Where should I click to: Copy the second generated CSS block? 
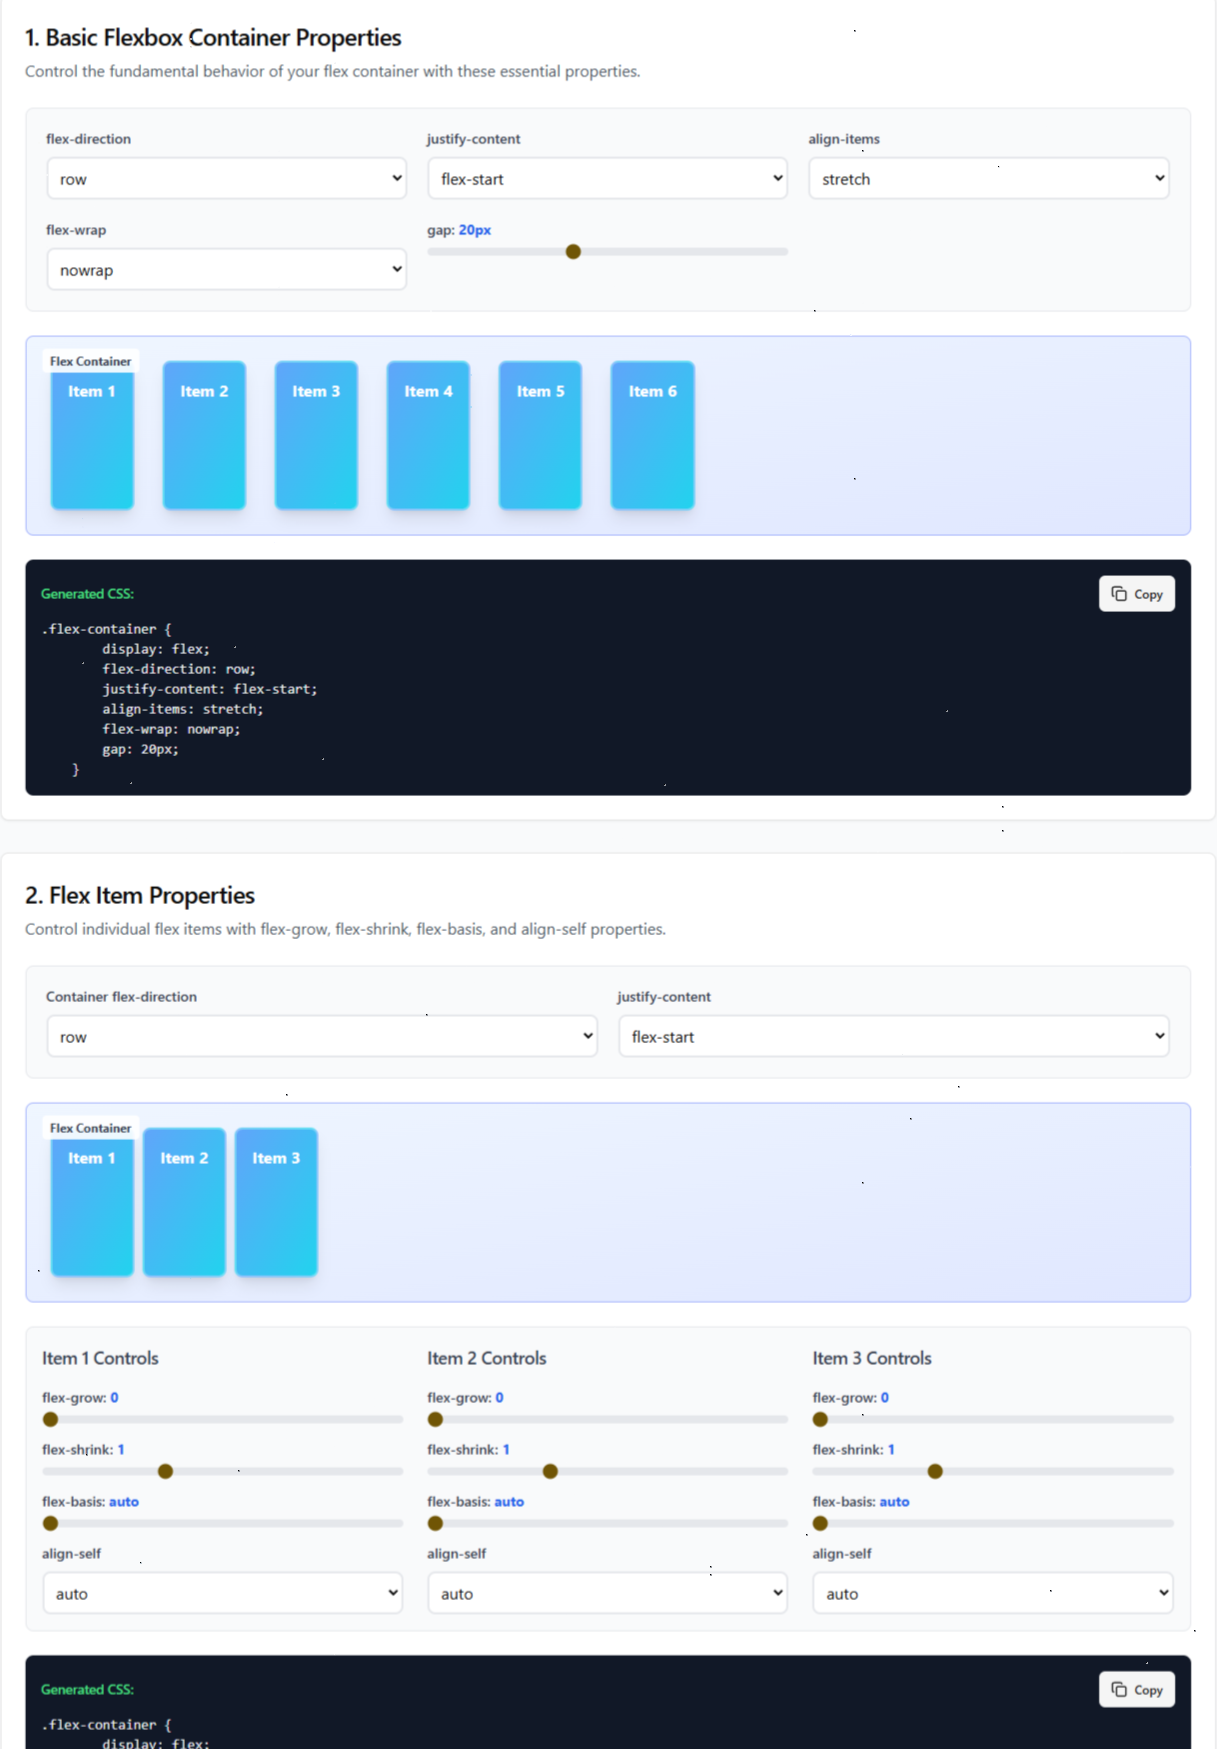click(x=1136, y=1690)
